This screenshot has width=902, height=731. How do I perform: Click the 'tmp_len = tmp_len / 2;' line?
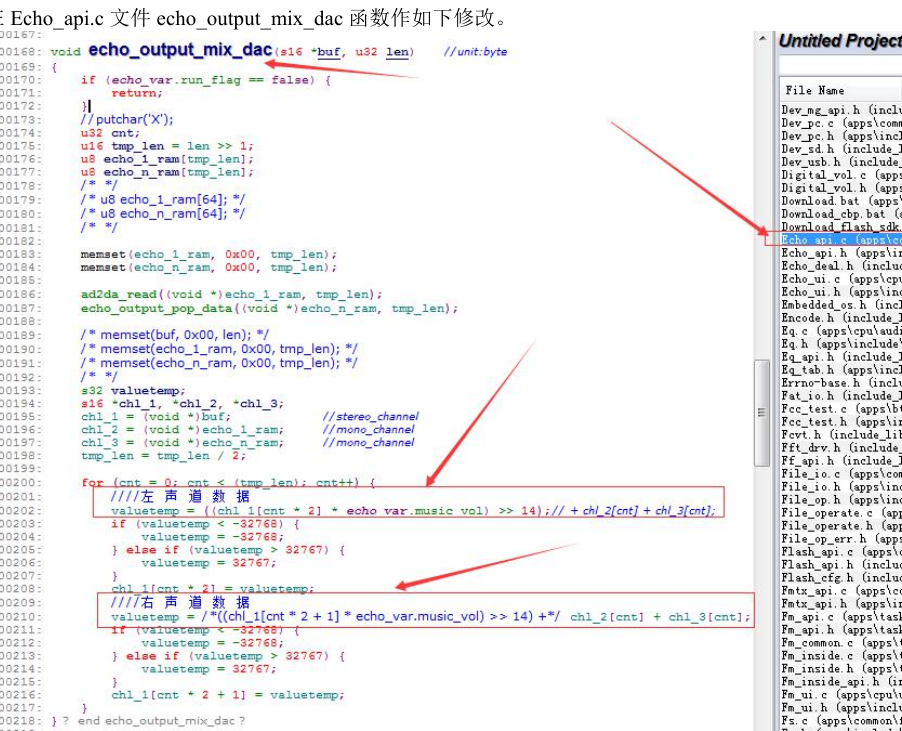click(163, 456)
